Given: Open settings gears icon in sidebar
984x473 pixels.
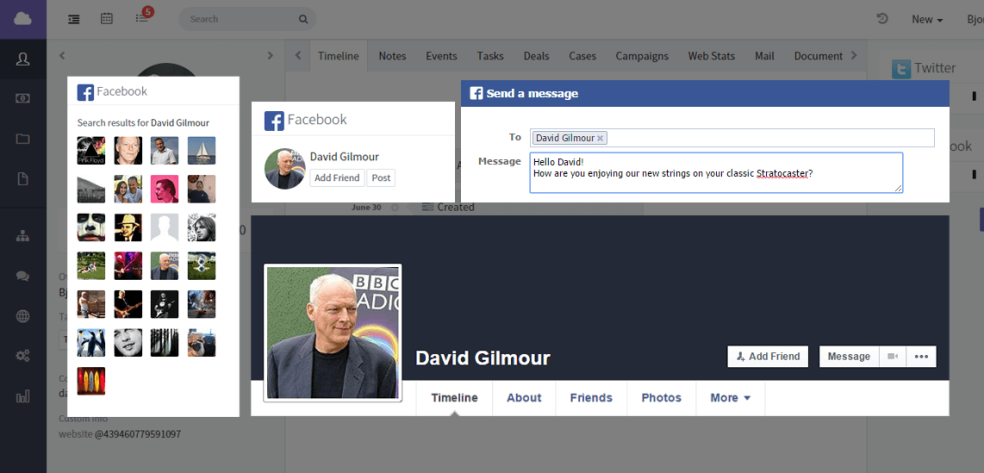Looking at the screenshot, I should (x=22, y=356).
